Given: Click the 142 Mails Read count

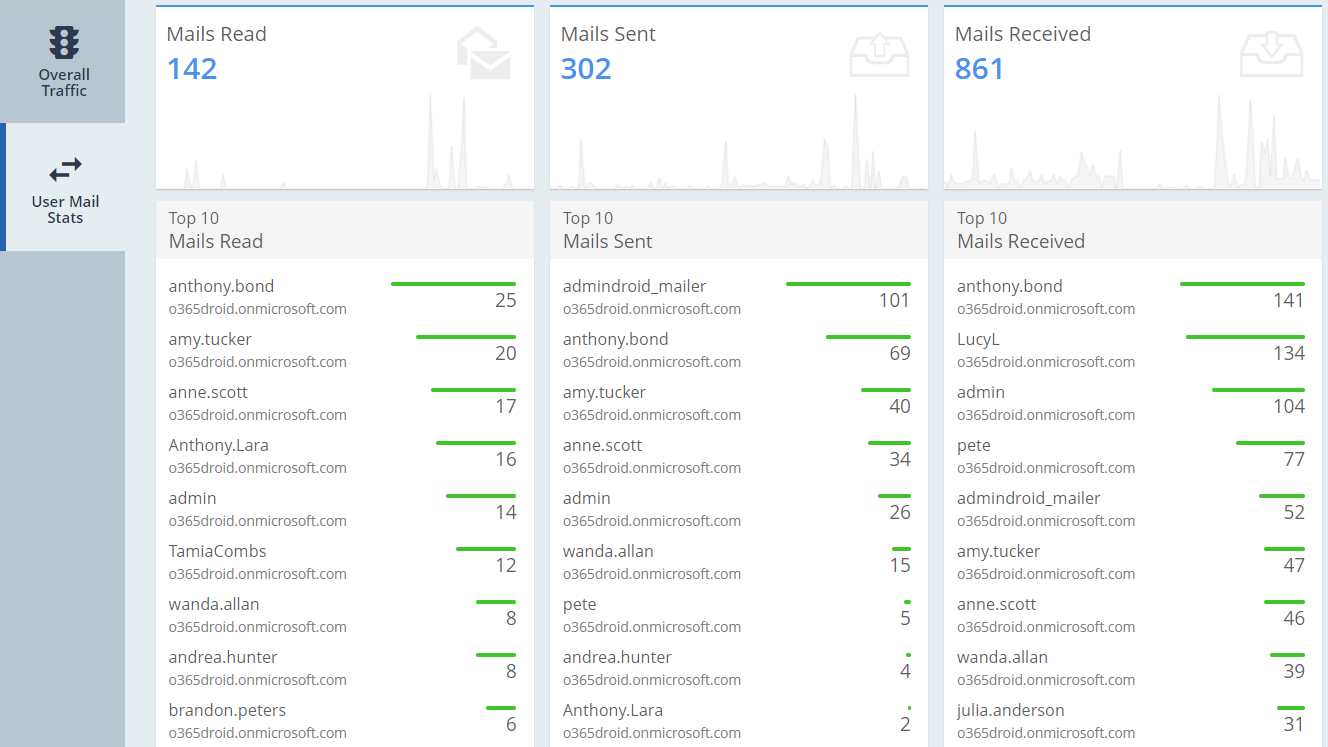Looking at the screenshot, I should click(x=192, y=69).
